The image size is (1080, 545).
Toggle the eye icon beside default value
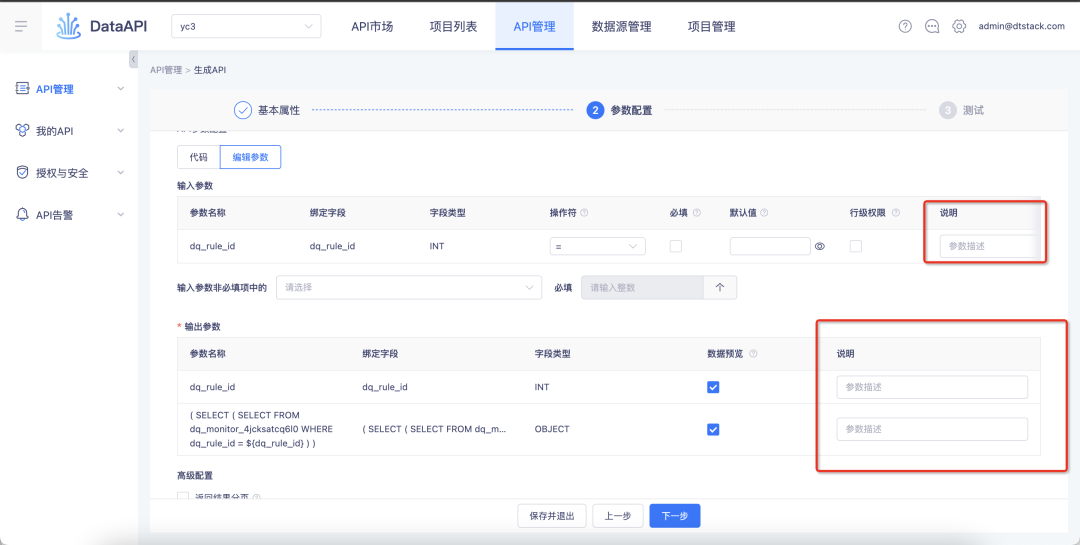(820, 246)
